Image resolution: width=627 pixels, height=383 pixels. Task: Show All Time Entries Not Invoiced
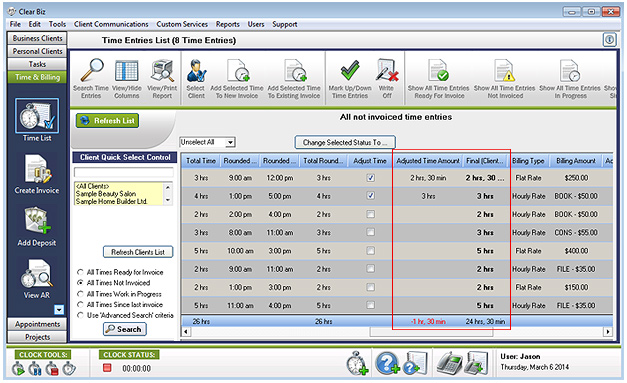pos(505,79)
